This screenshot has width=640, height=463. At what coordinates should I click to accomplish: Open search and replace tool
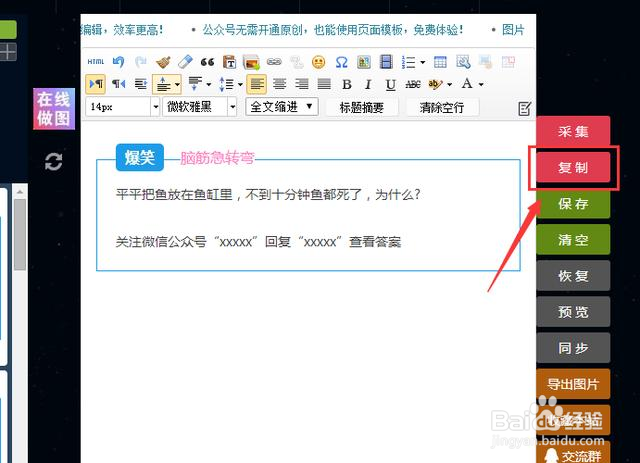click(463, 62)
